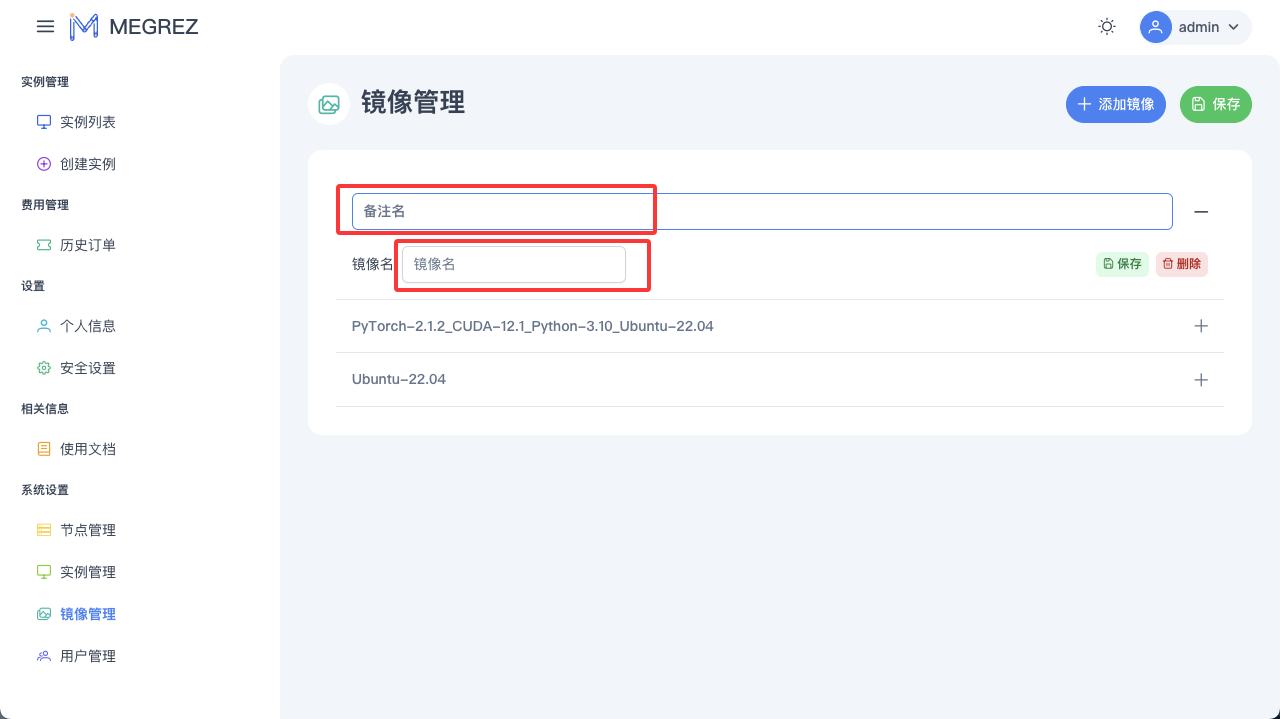Click the 个人信息 person icon
Image resolution: width=1280 pixels, height=719 pixels.
coord(43,325)
